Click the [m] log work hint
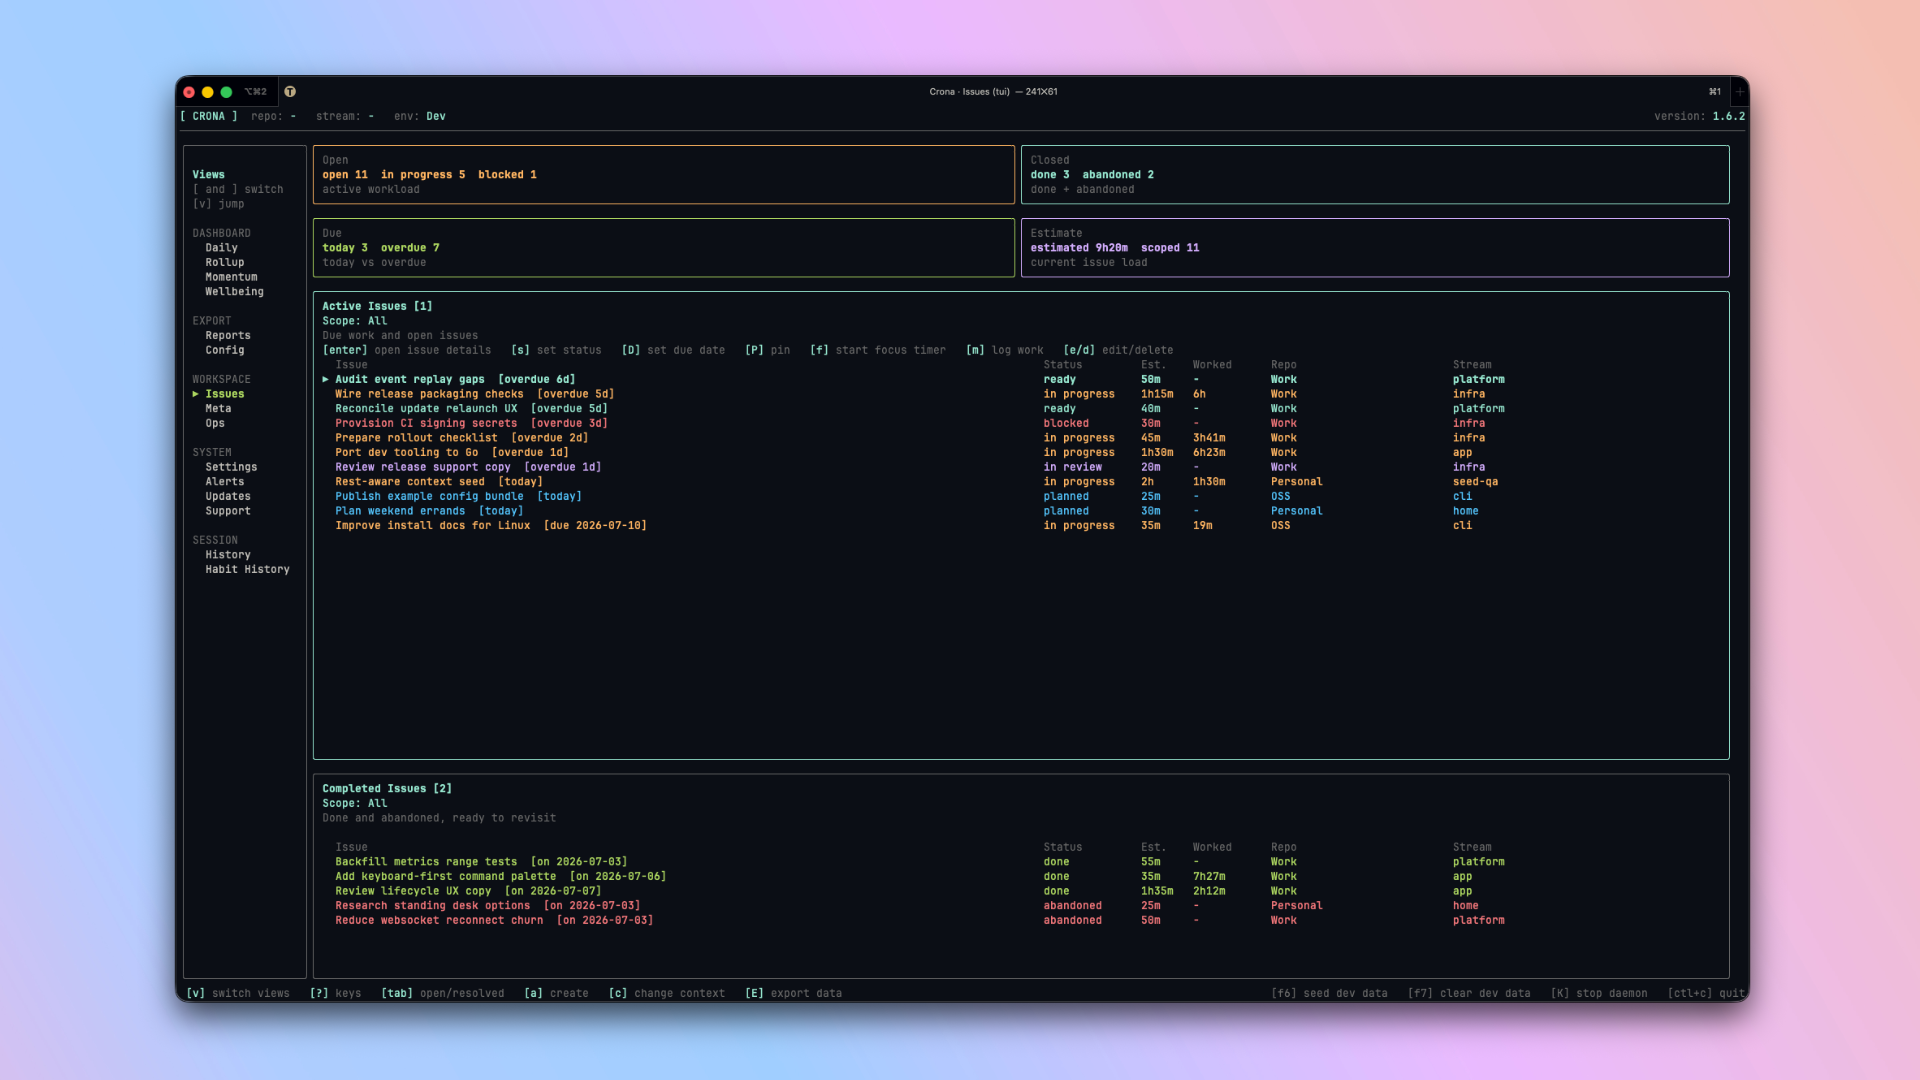1920x1080 pixels. point(1005,351)
